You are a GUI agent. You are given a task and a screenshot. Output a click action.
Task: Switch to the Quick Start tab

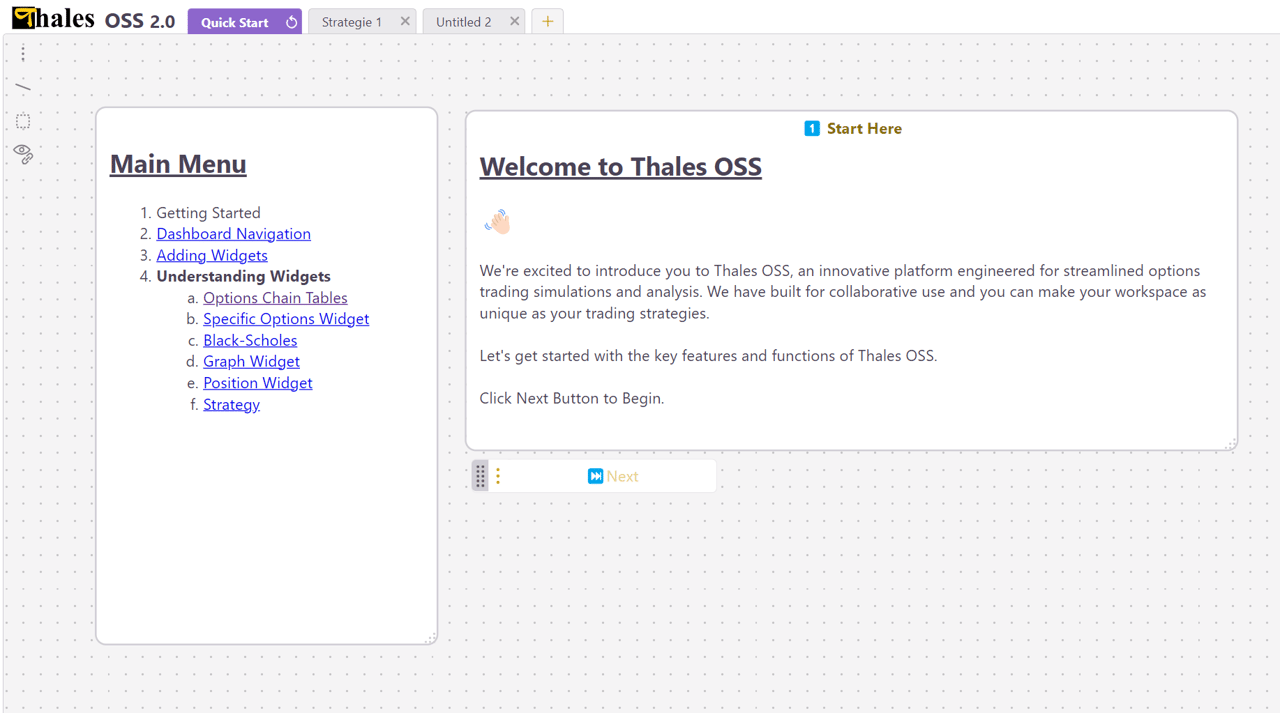[234, 22]
